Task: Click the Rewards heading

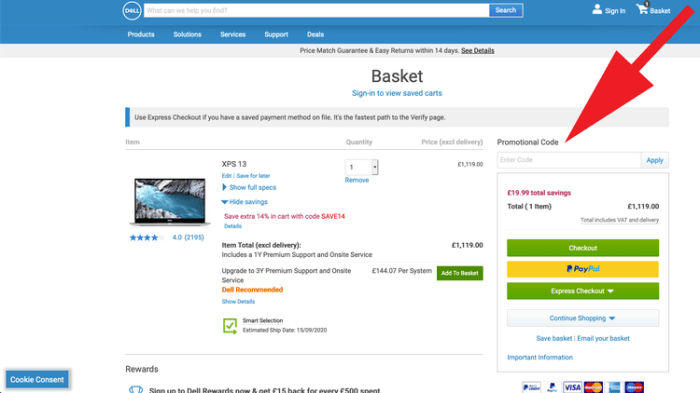Action: pyautogui.click(x=142, y=369)
